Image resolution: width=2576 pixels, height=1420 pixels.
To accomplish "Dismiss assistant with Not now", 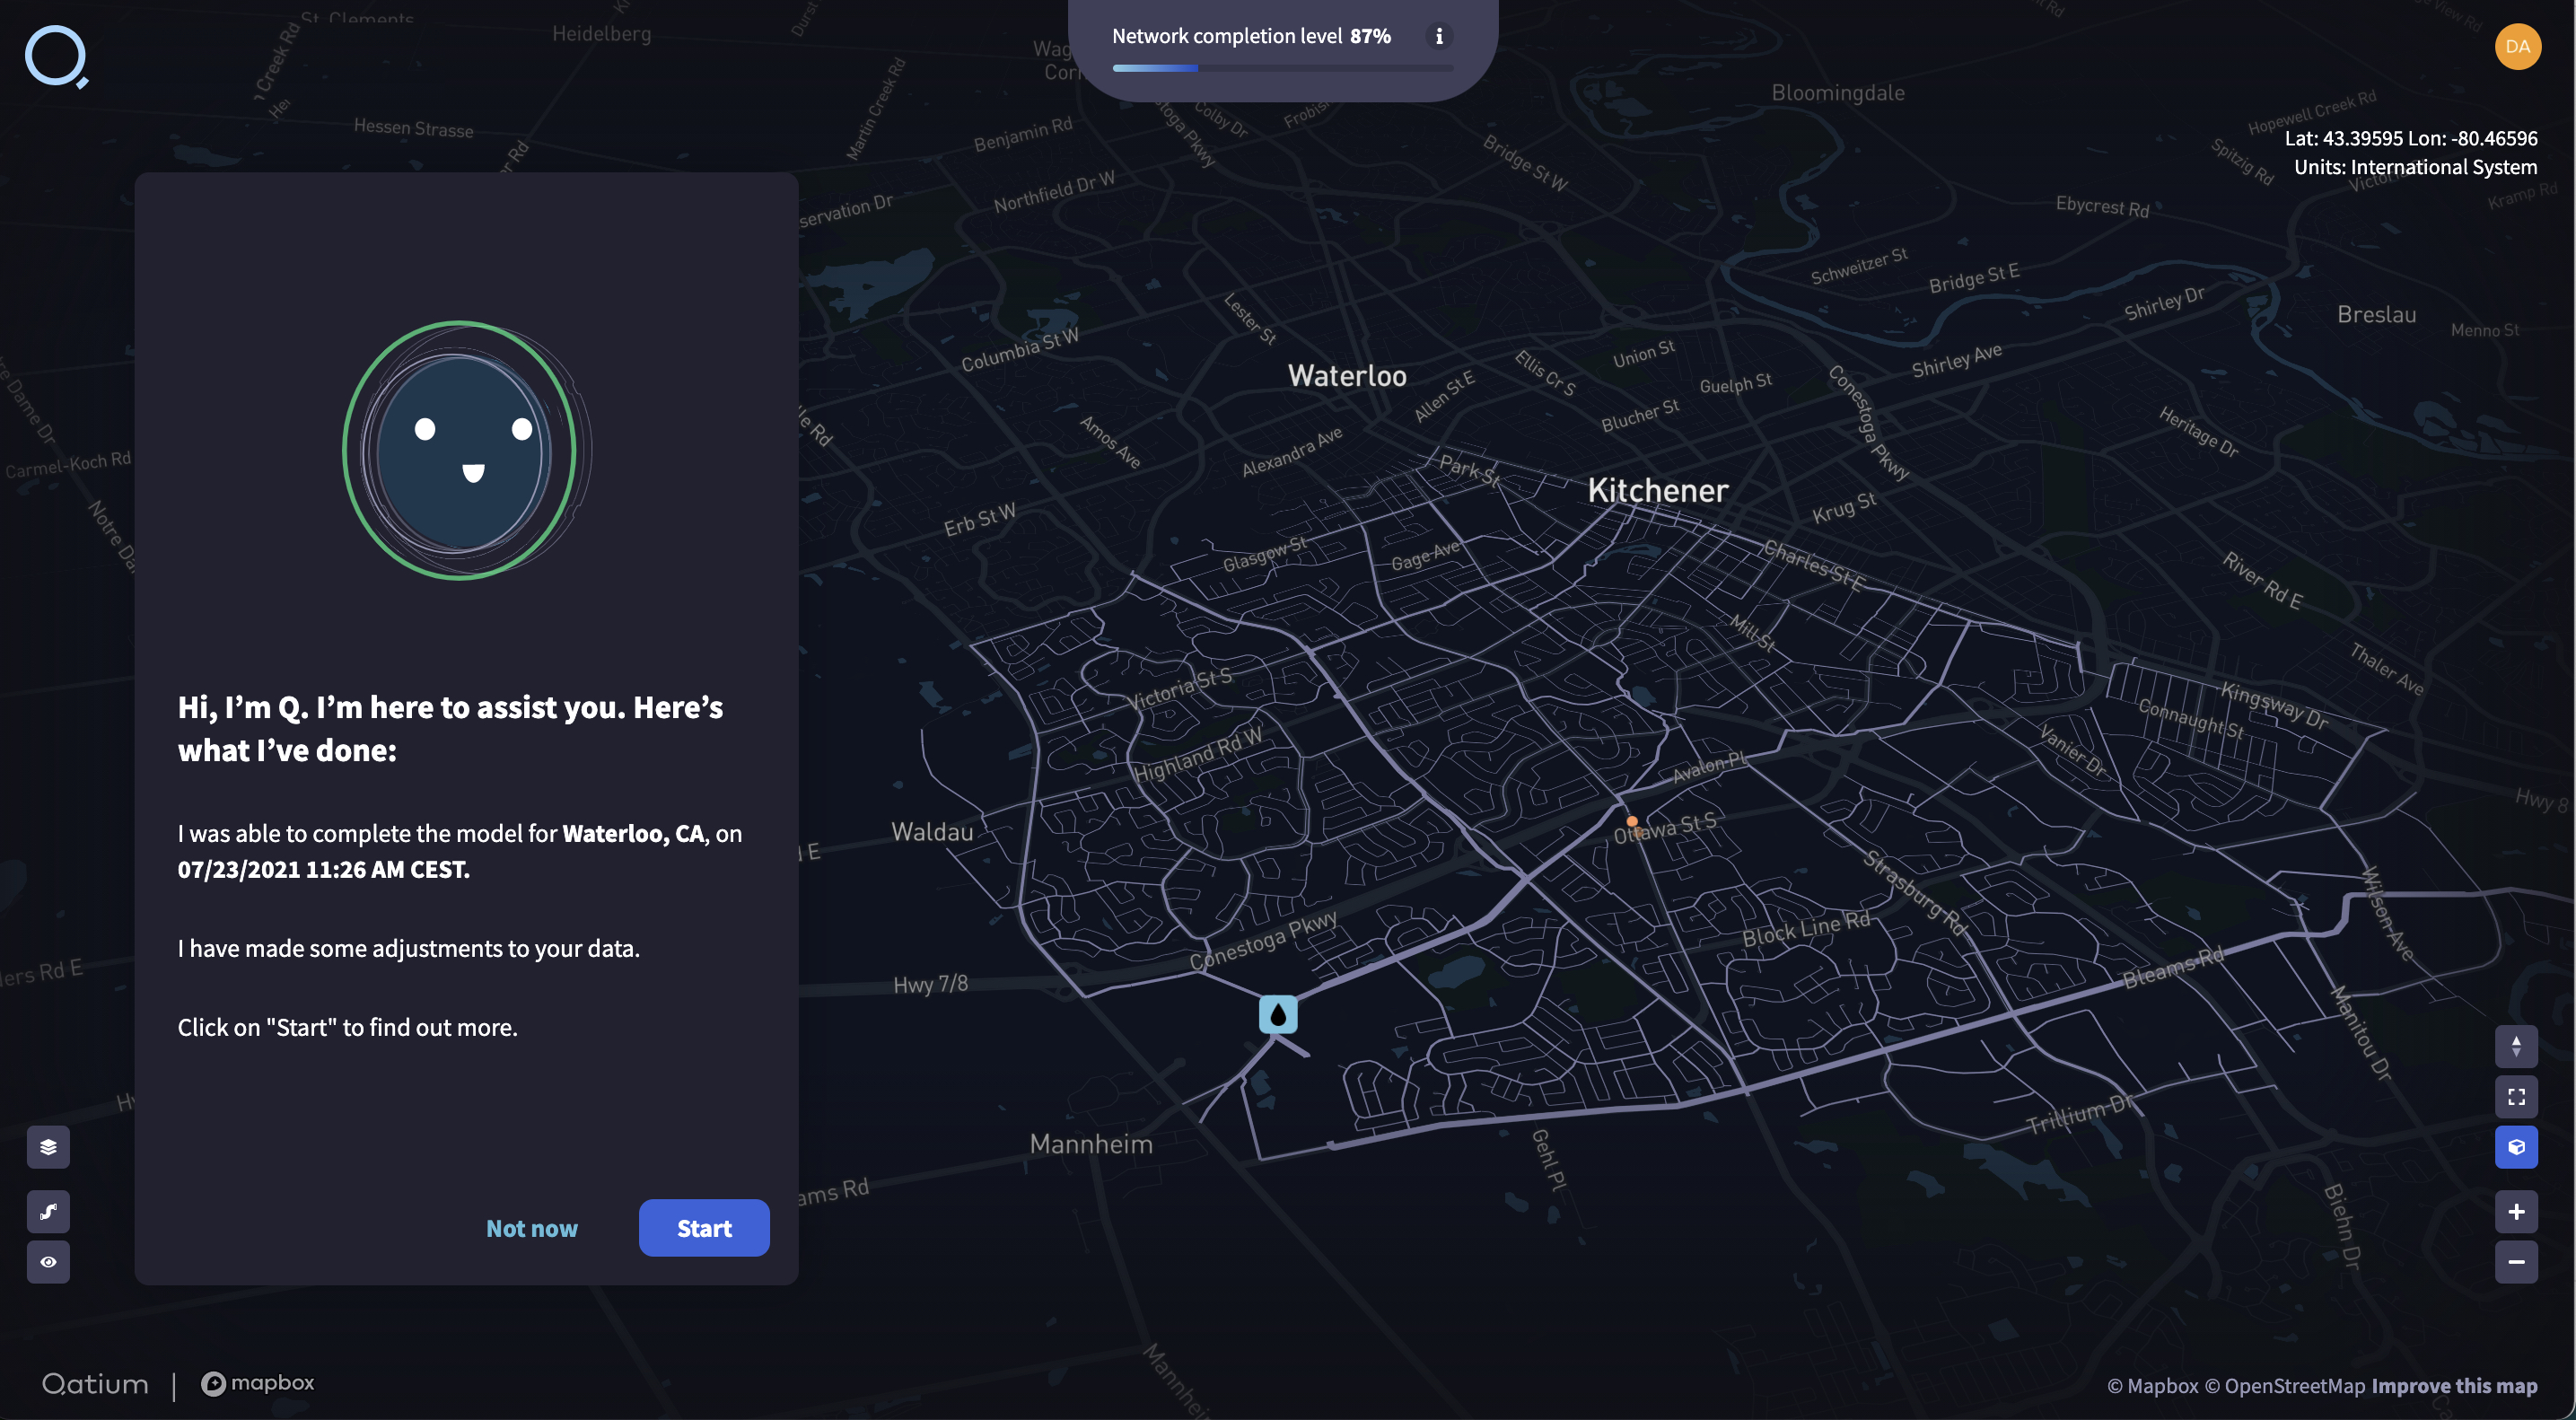I will pyautogui.click(x=531, y=1228).
